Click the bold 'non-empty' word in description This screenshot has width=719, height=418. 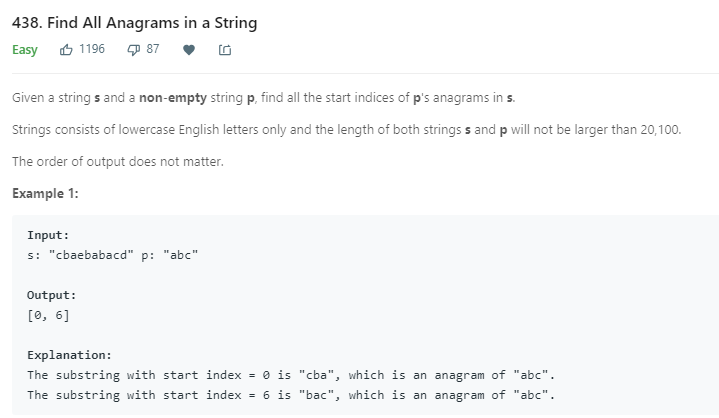tap(173, 98)
